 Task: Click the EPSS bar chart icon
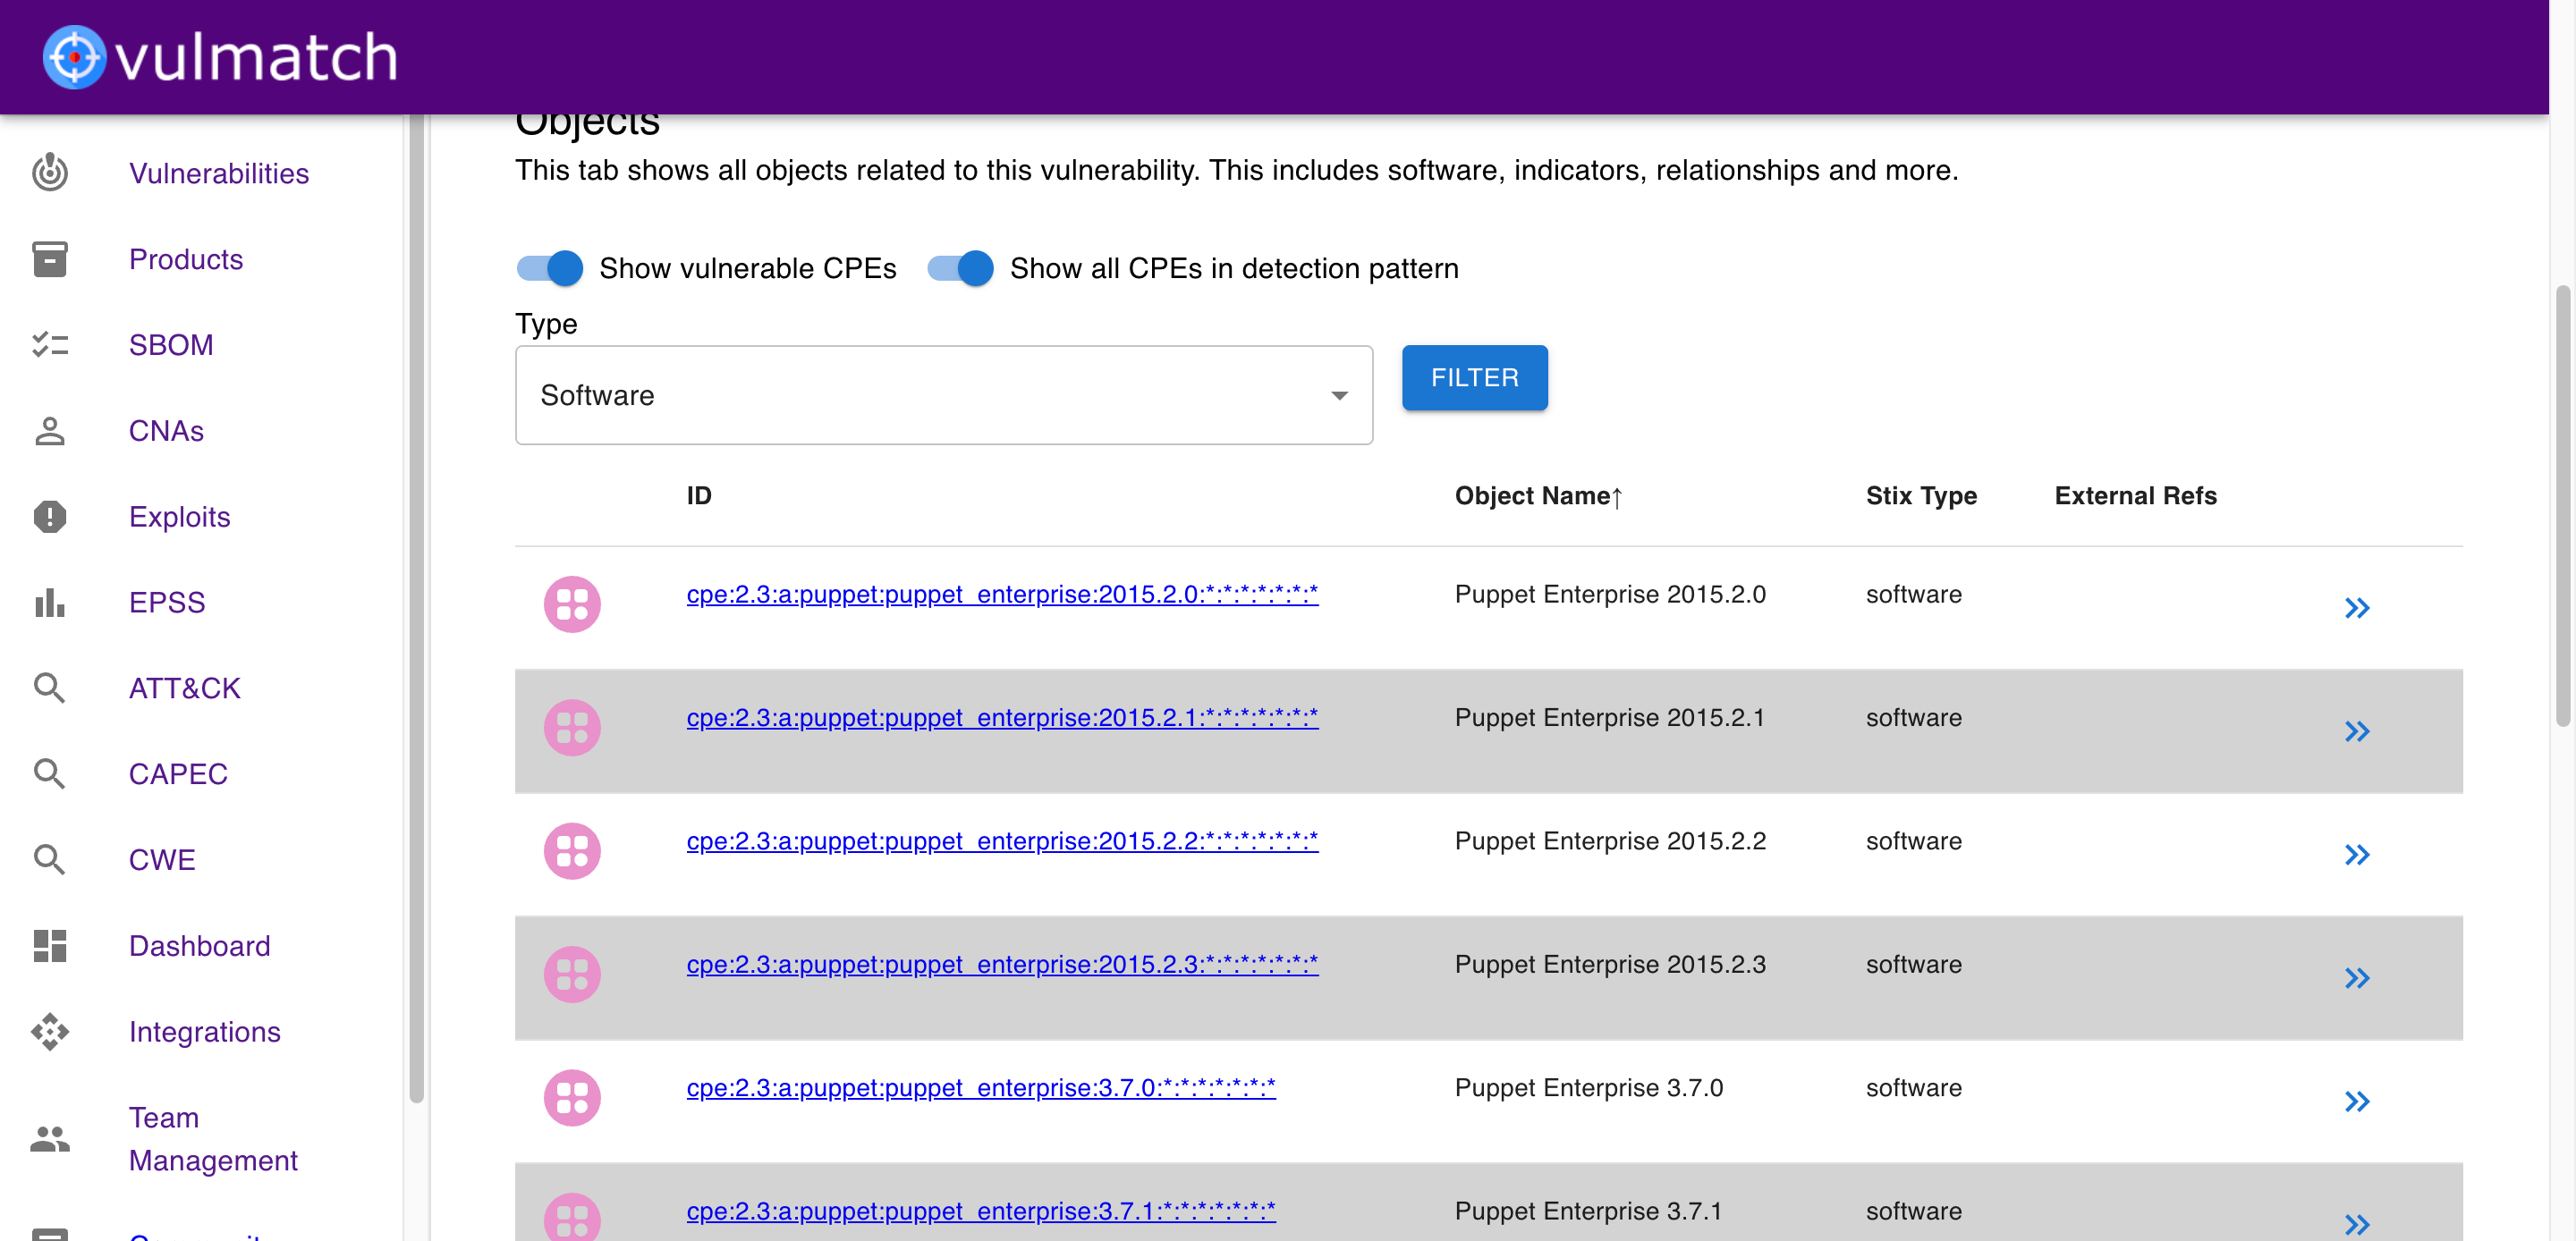pyautogui.click(x=50, y=603)
